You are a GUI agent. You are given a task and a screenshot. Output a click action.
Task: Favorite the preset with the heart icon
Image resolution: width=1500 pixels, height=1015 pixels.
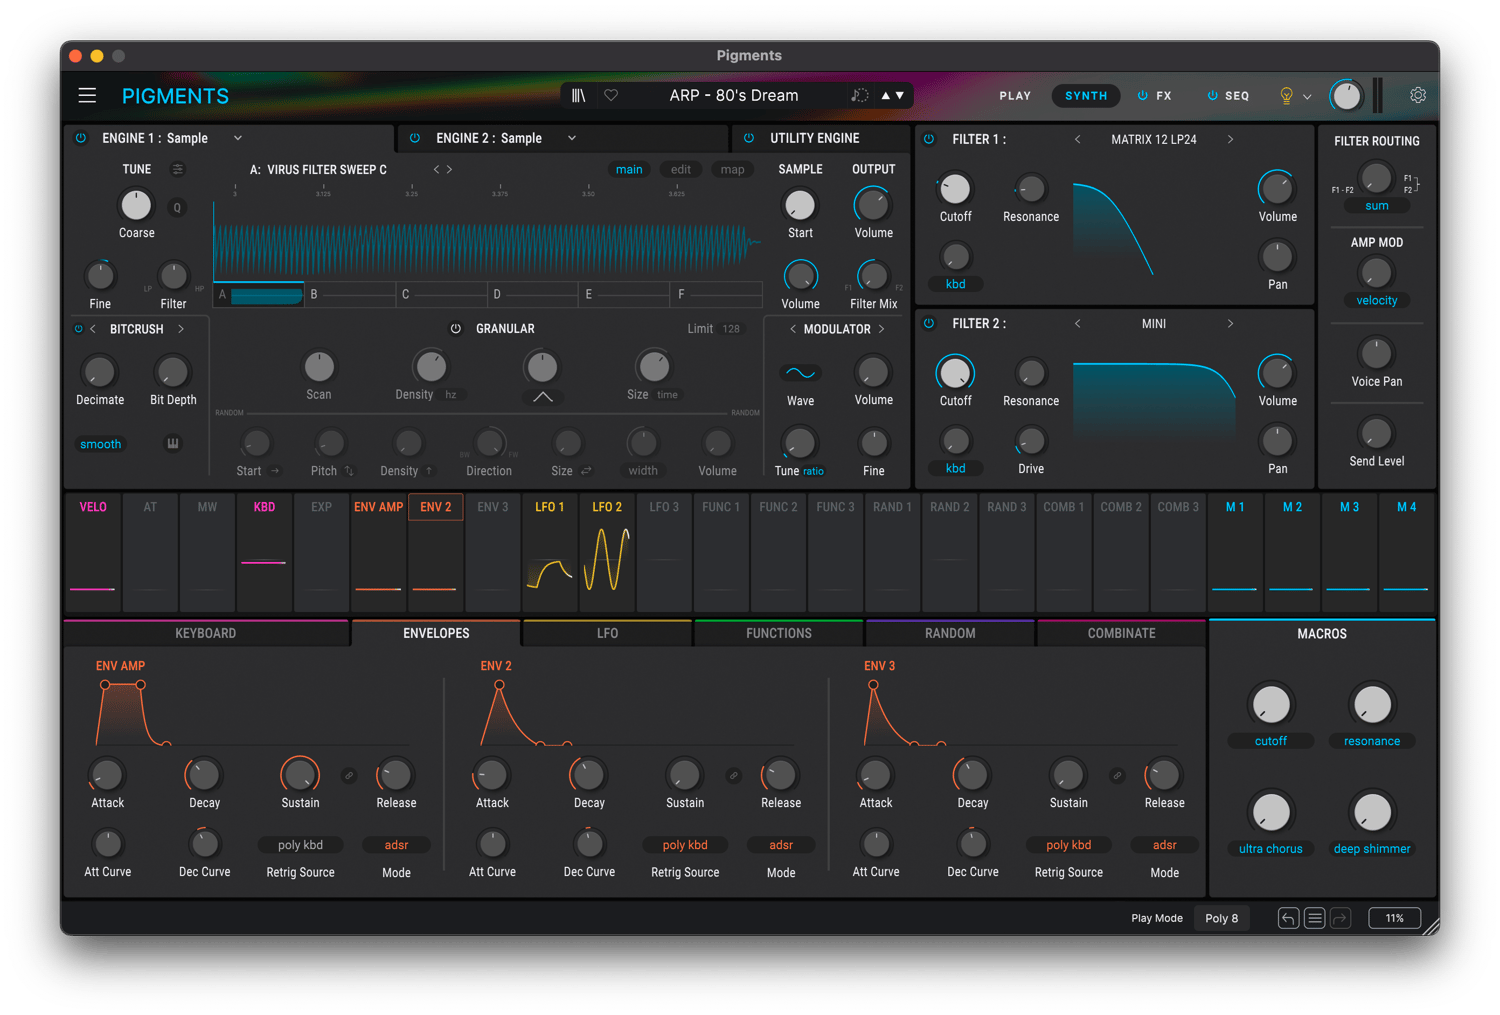(x=611, y=96)
